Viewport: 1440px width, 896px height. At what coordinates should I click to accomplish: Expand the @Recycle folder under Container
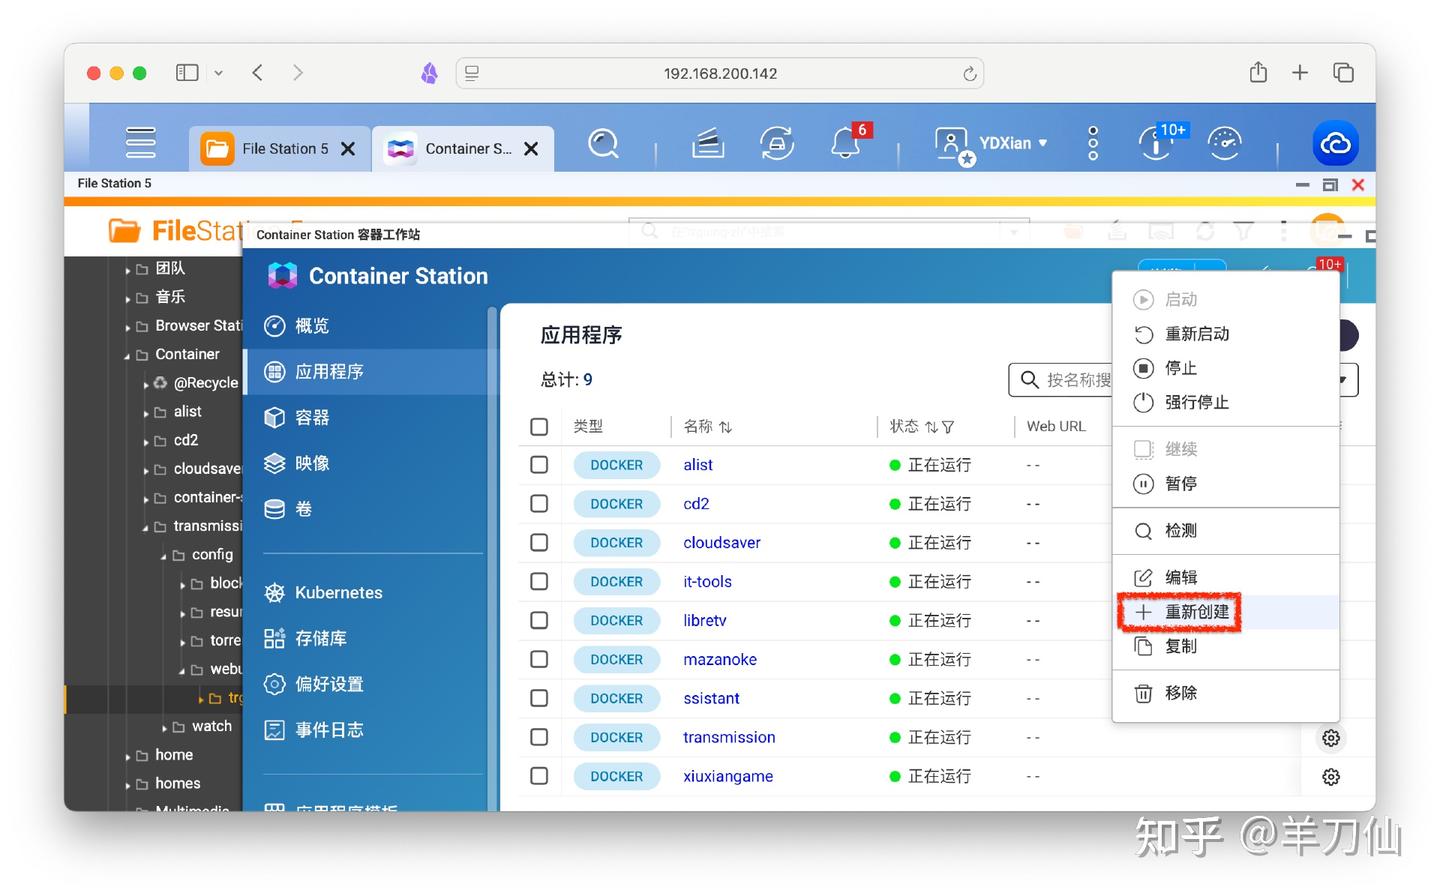[146, 382]
